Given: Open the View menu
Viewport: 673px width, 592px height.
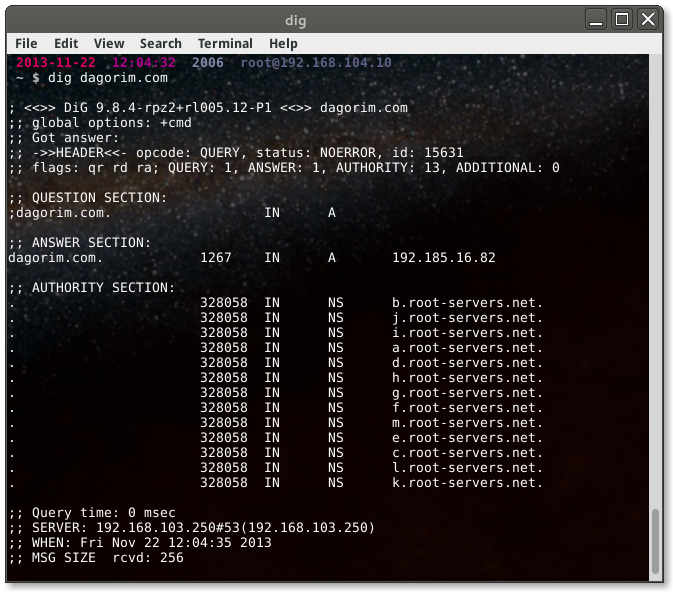Looking at the screenshot, I should [109, 43].
